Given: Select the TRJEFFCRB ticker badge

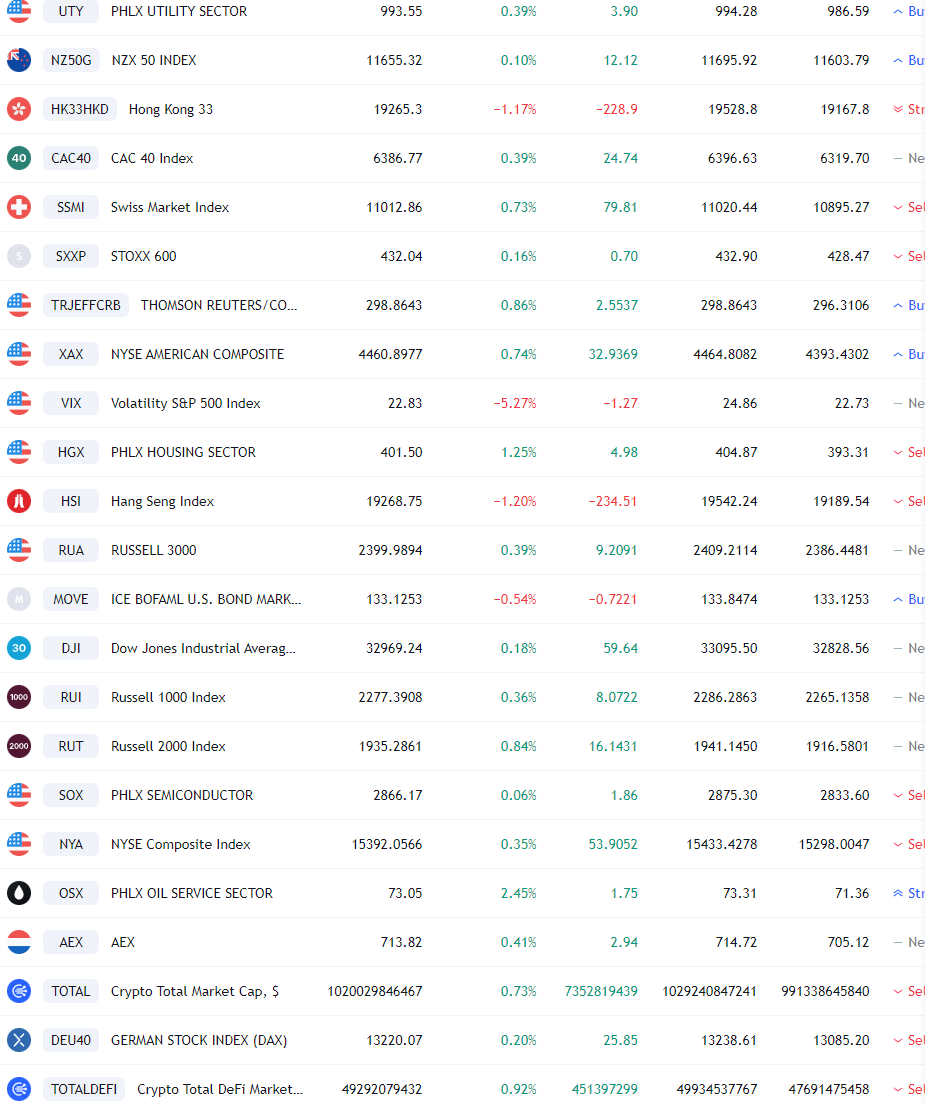Looking at the screenshot, I should [85, 305].
